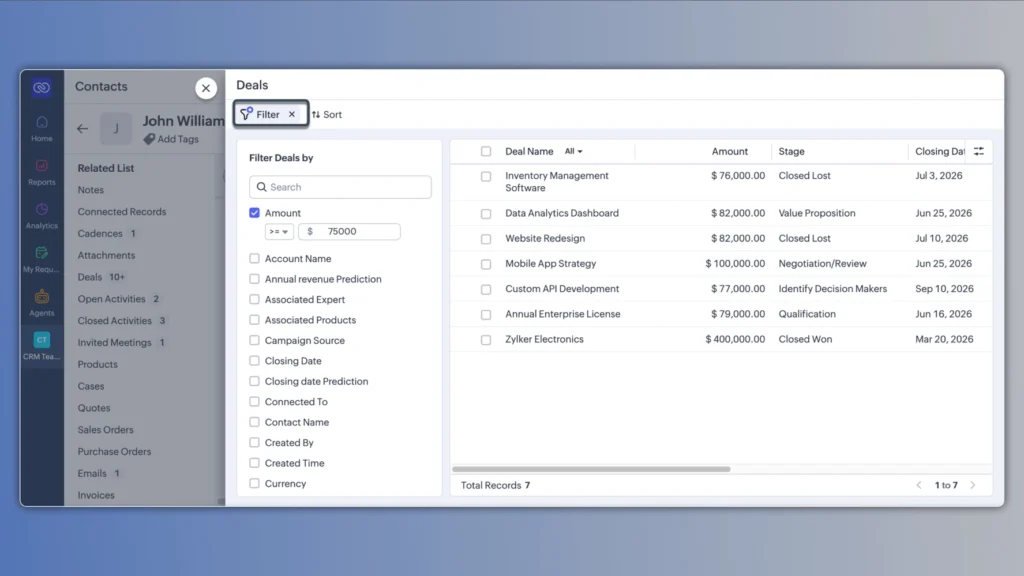Go to the next page arrow
The image size is (1024, 576).
point(972,485)
